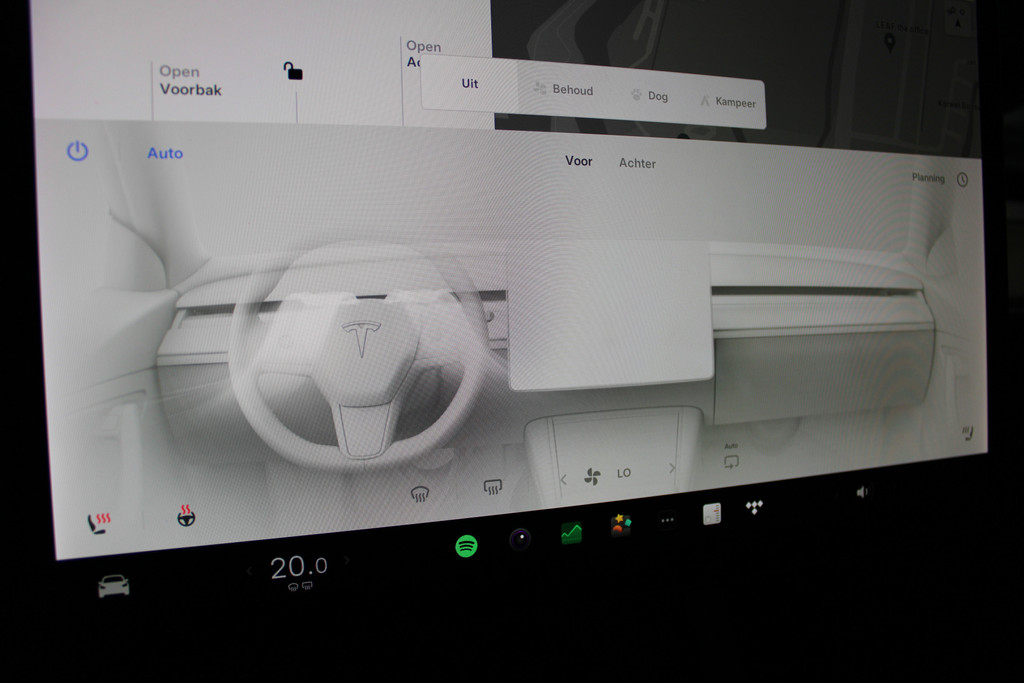Viewport: 1024px width, 683px height.
Task: Open the three-dots app launcher
Action: pyautogui.click(x=667, y=520)
